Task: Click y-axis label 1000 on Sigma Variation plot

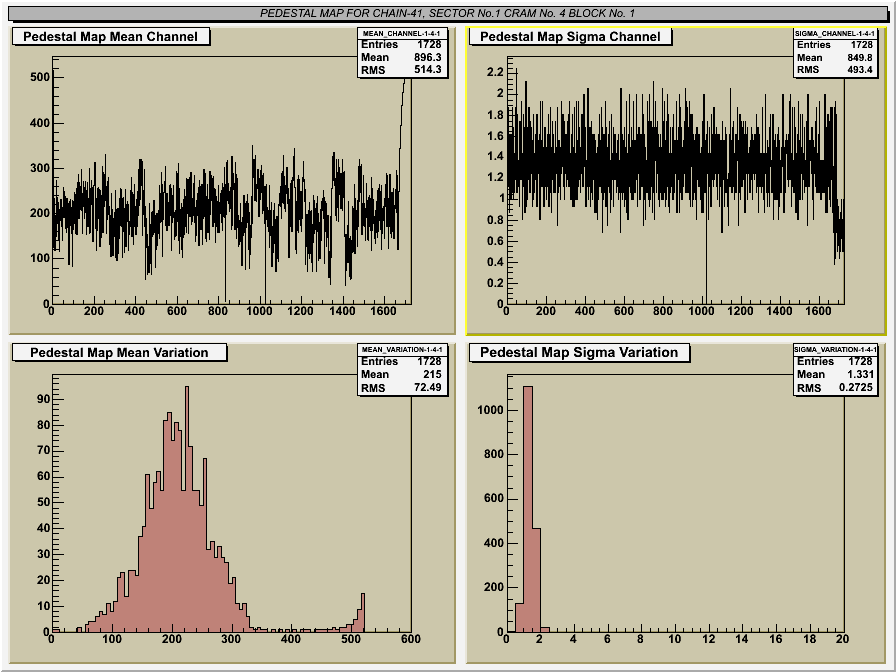Action: point(491,410)
